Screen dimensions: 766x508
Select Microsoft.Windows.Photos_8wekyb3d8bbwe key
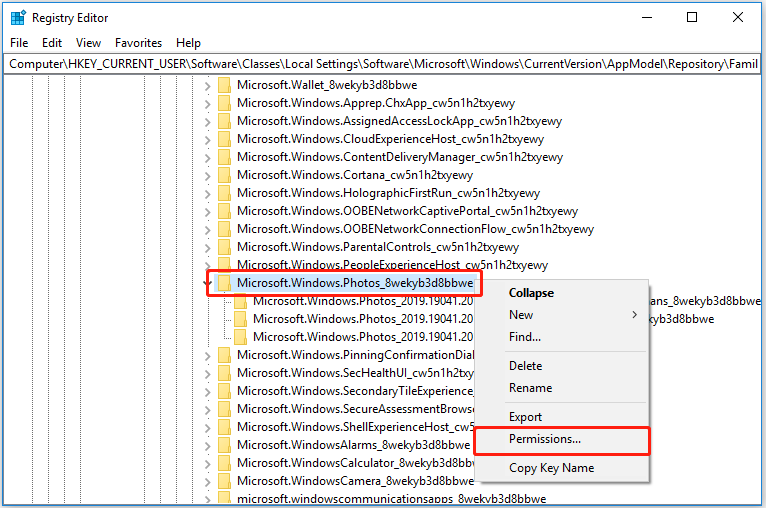355,283
